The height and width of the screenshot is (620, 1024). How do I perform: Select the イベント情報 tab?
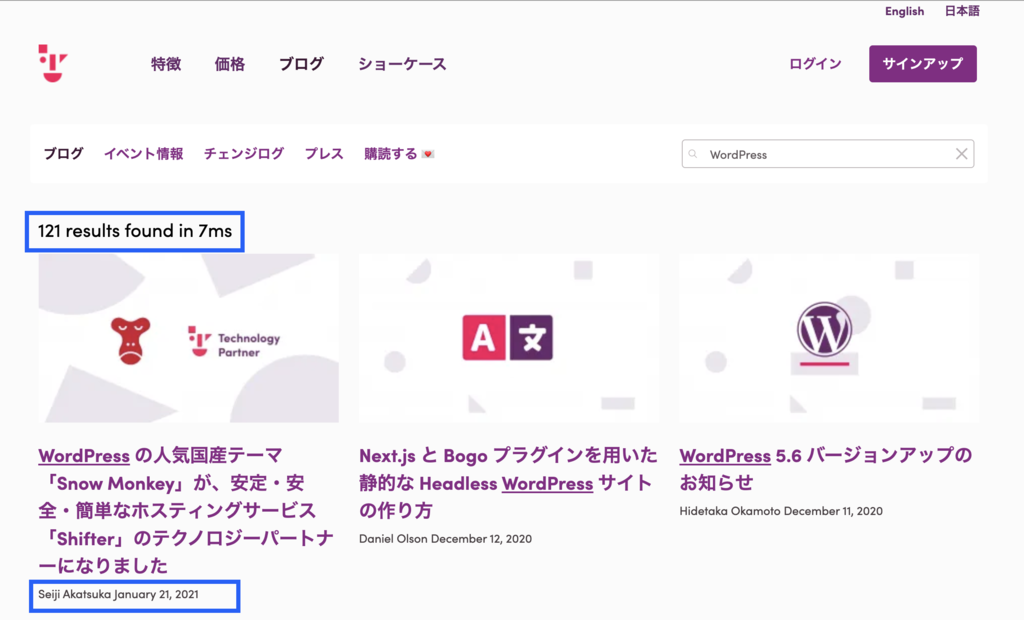[144, 154]
